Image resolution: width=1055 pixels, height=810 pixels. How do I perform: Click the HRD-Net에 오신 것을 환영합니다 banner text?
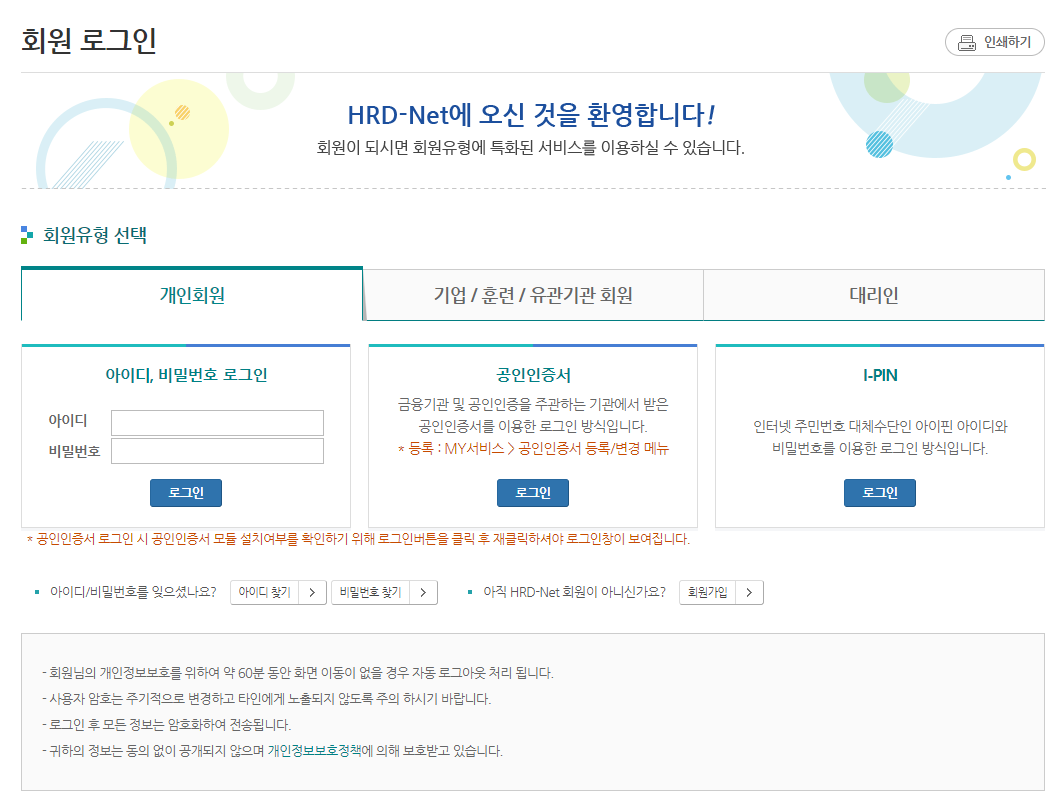532,114
